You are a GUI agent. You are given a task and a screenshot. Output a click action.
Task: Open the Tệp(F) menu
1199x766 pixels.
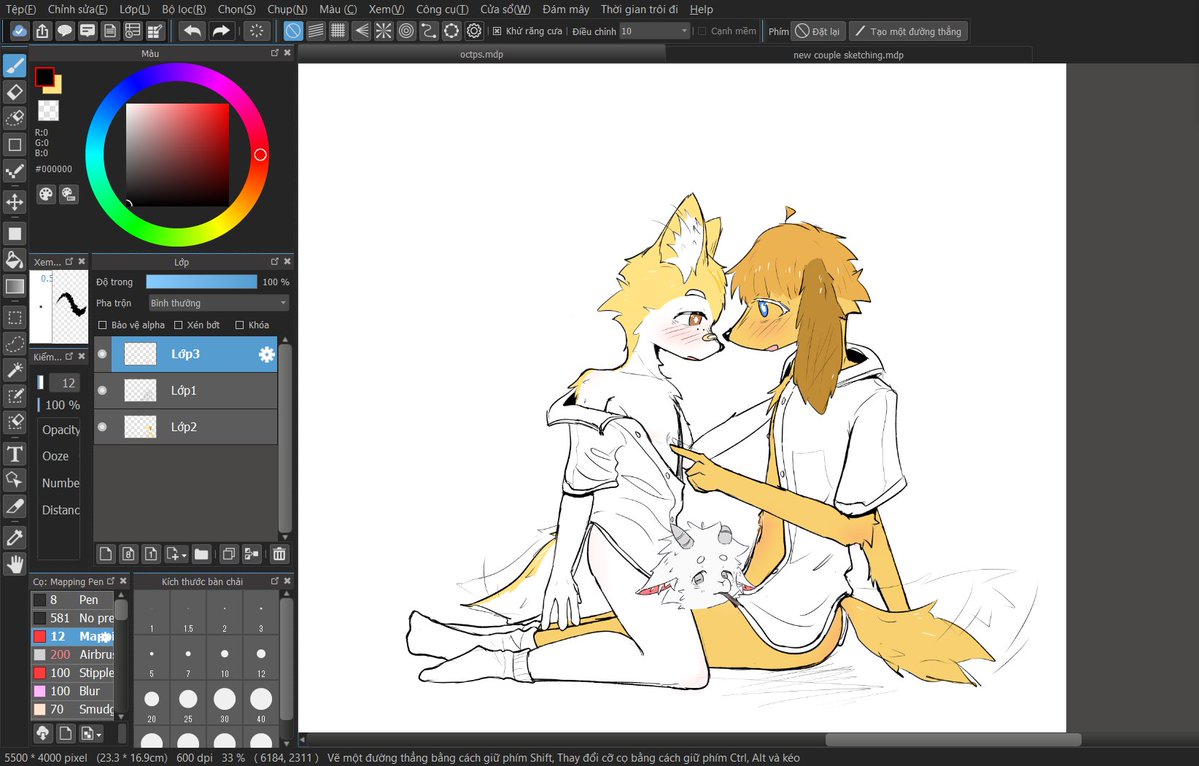(21, 9)
